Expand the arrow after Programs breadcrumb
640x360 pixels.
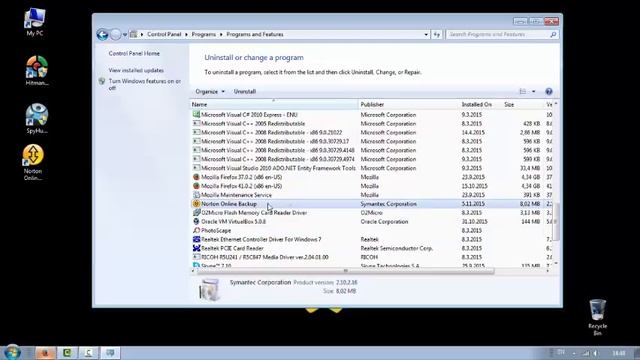[221, 35]
